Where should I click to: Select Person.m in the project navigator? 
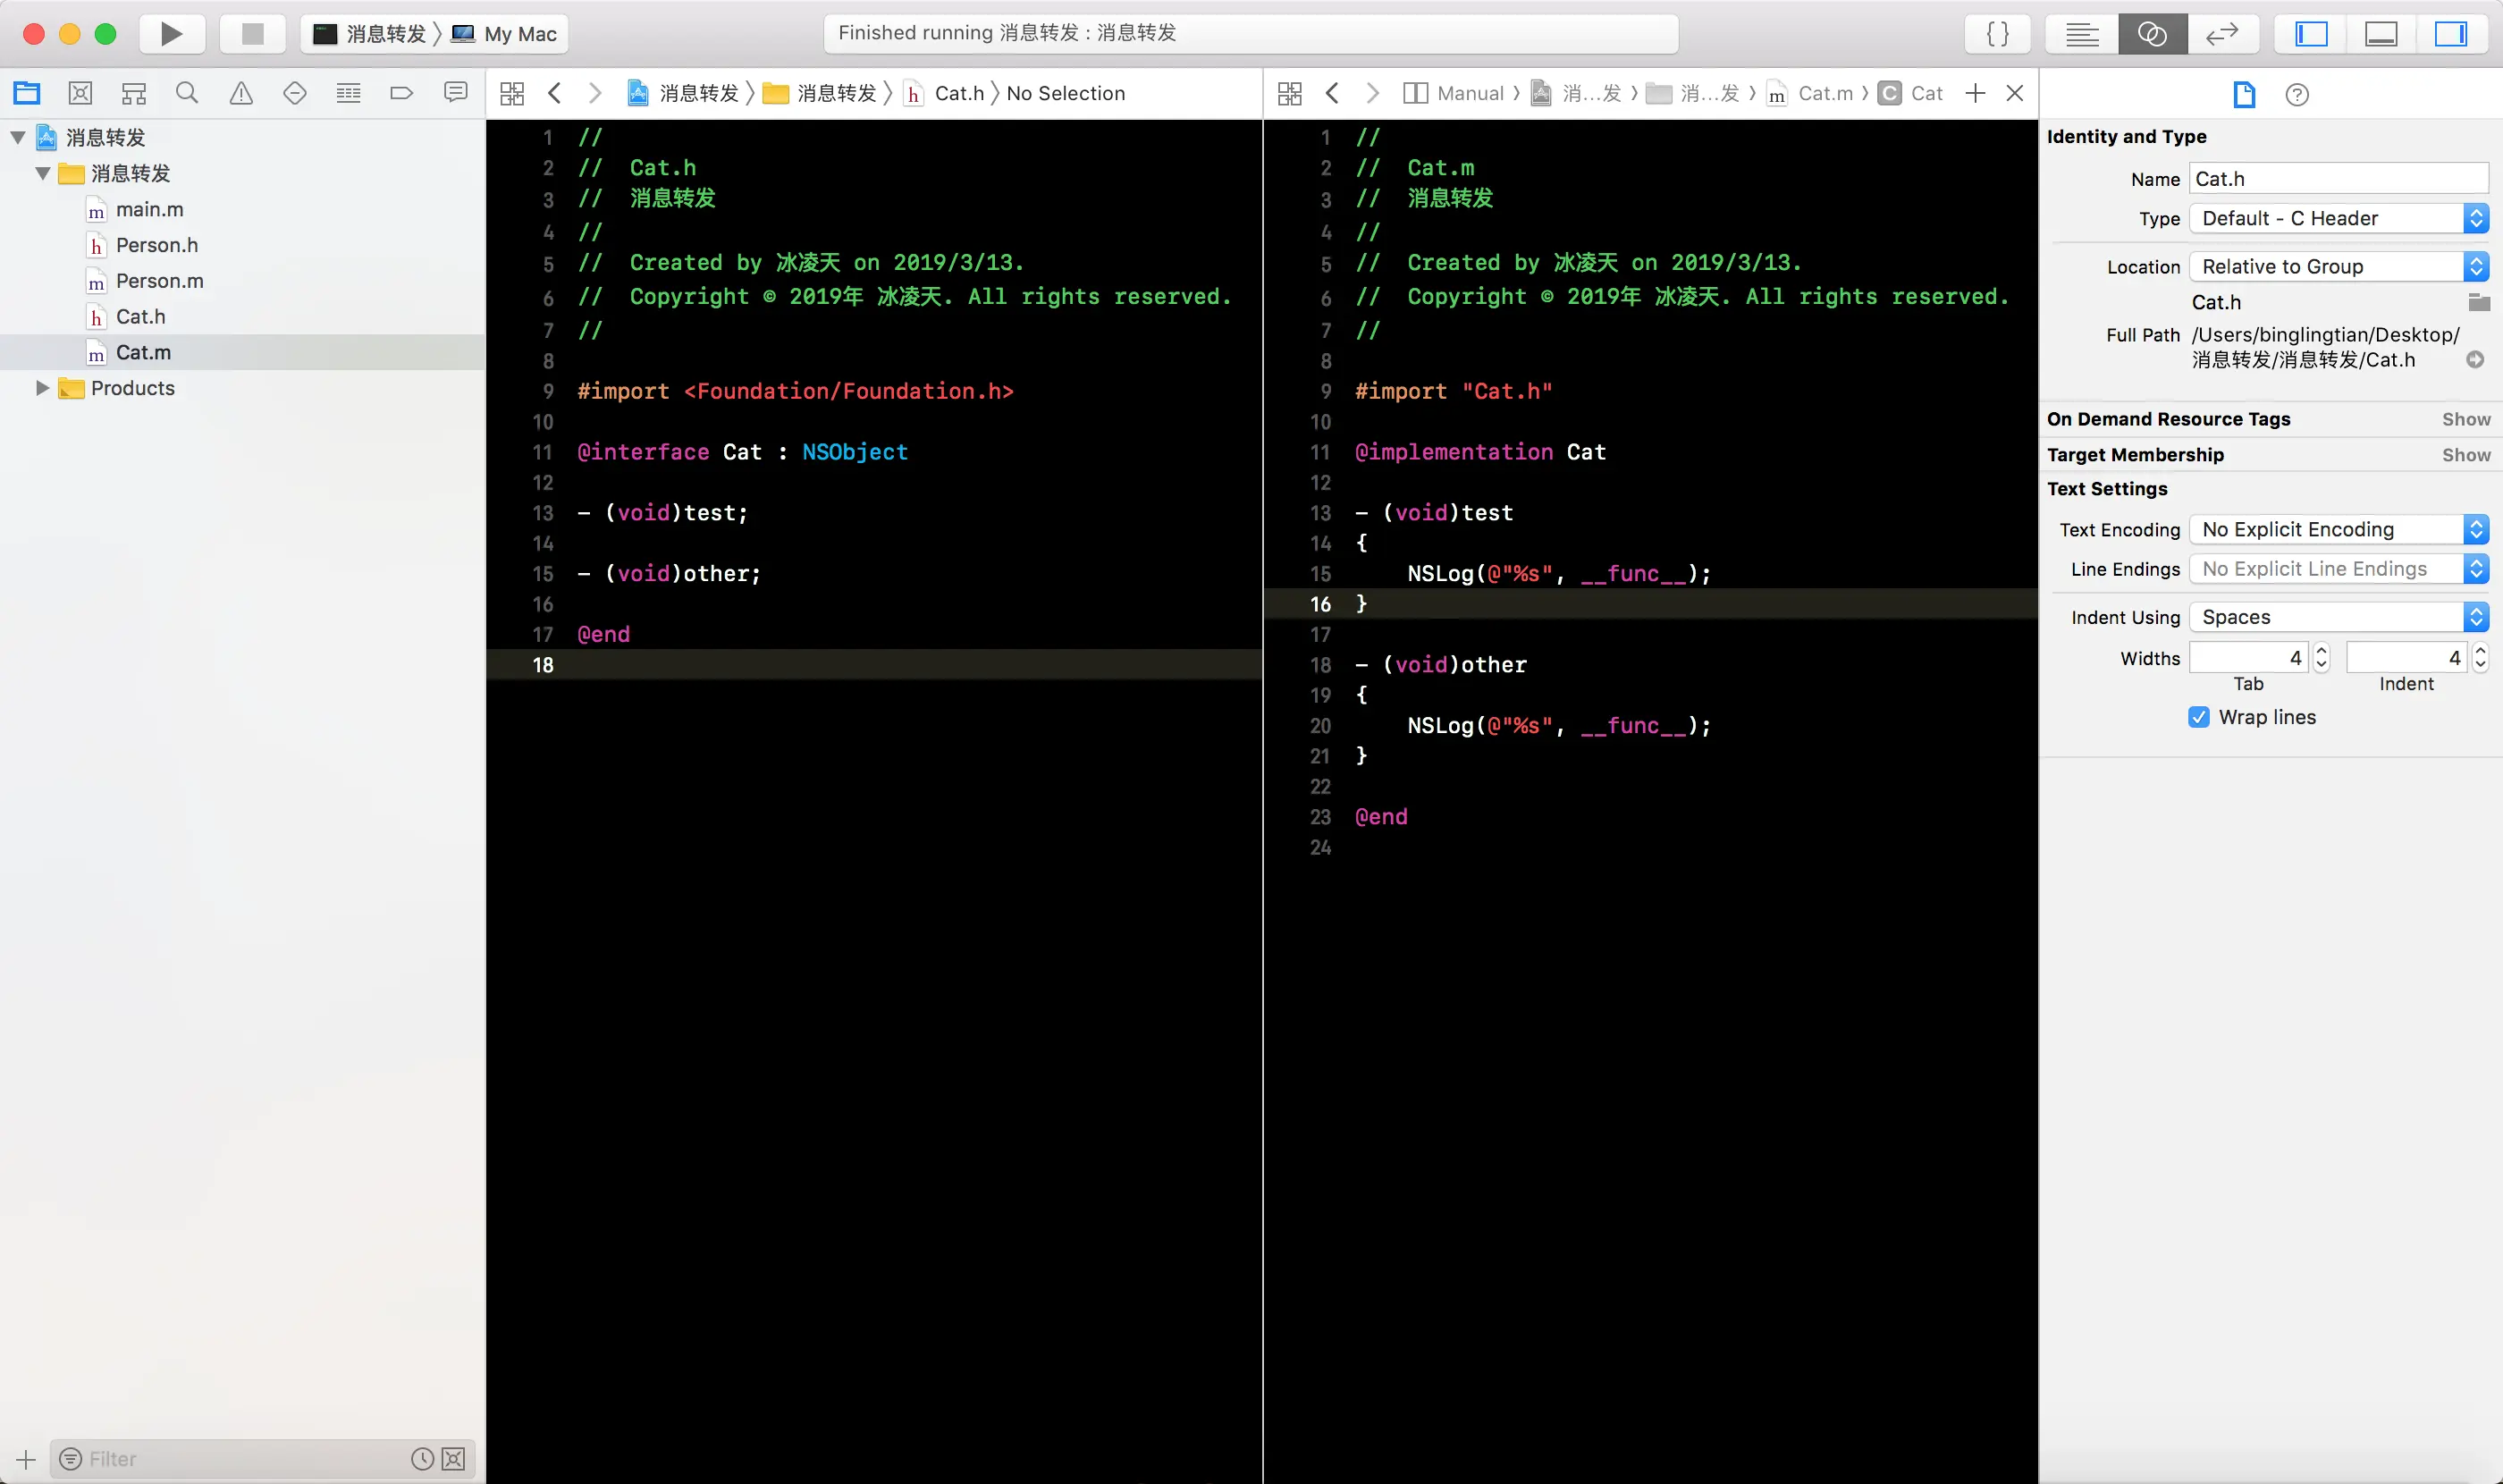click(x=159, y=281)
